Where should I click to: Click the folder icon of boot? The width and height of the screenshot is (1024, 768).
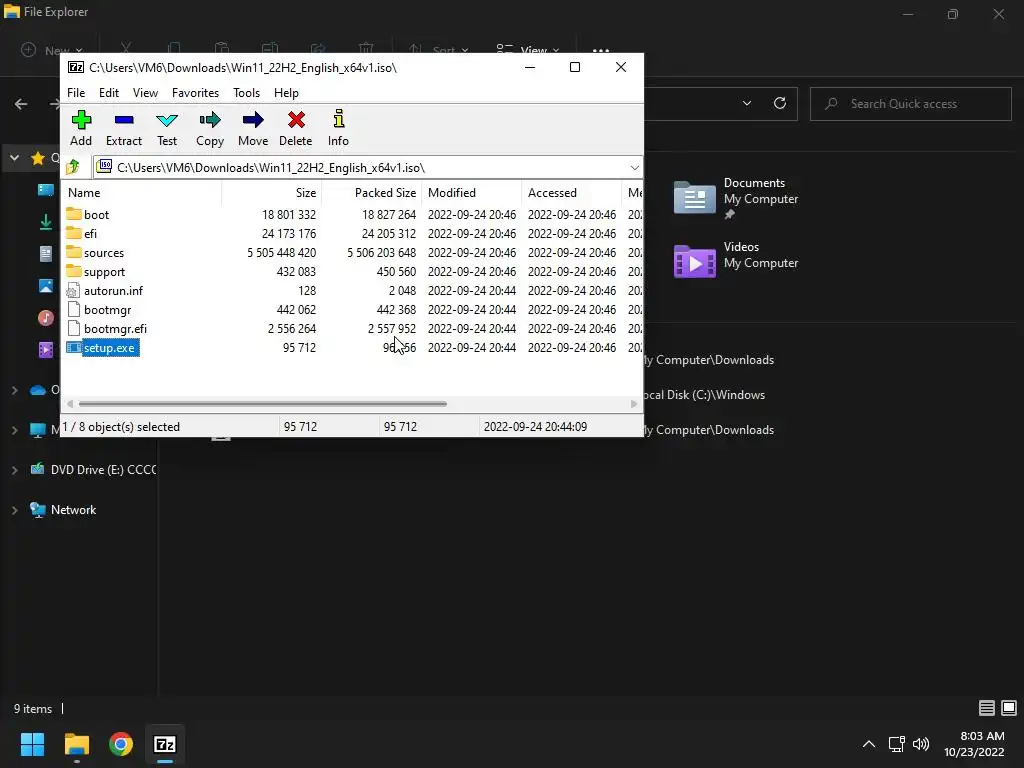tap(74, 214)
